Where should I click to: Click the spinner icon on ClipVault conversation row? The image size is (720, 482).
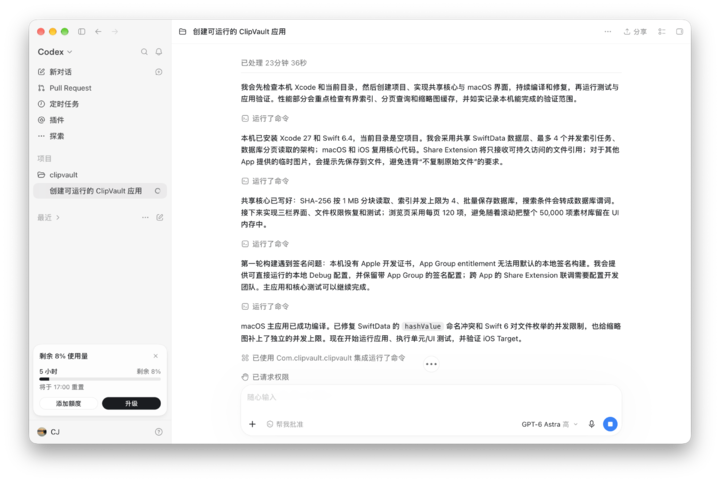(158, 191)
